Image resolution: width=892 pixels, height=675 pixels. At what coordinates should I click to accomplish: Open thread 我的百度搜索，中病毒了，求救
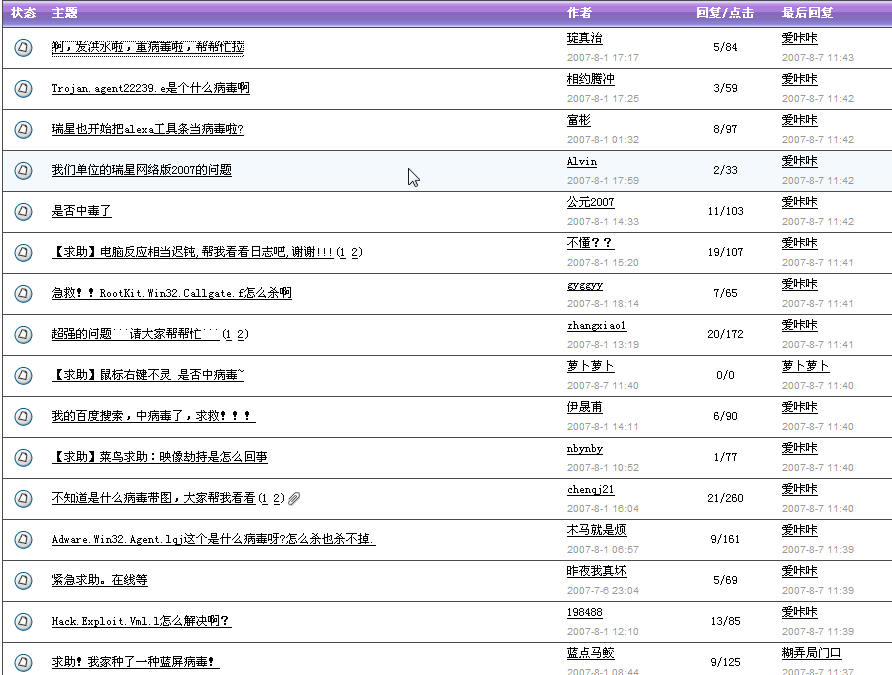coord(154,416)
